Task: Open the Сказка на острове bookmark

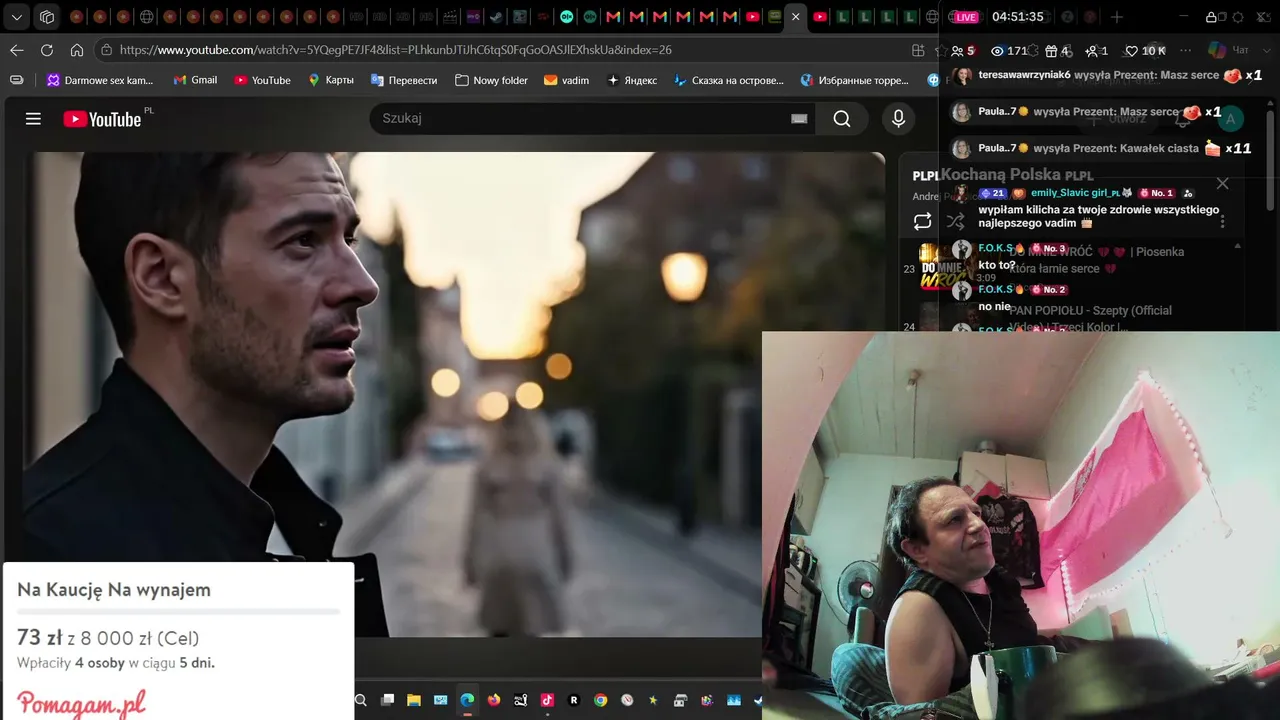Action: pyautogui.click(x=729, y=80)
